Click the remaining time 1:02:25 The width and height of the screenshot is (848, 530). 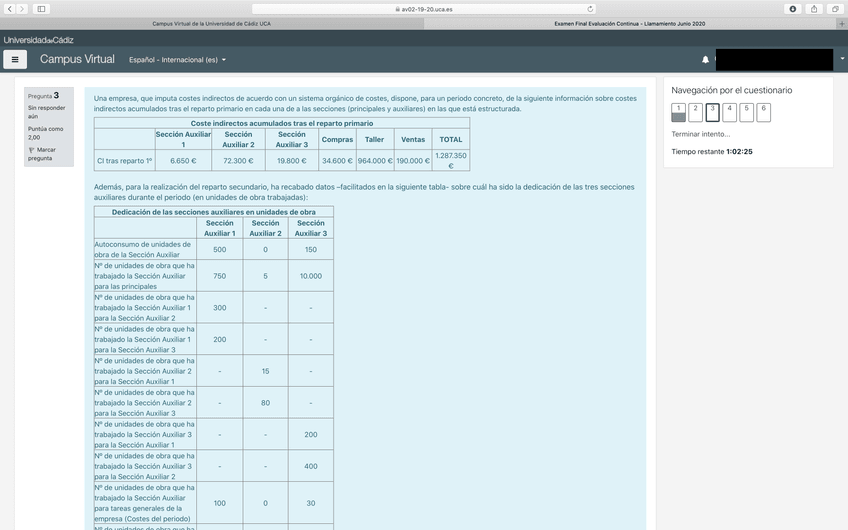(x=739, y=151)
